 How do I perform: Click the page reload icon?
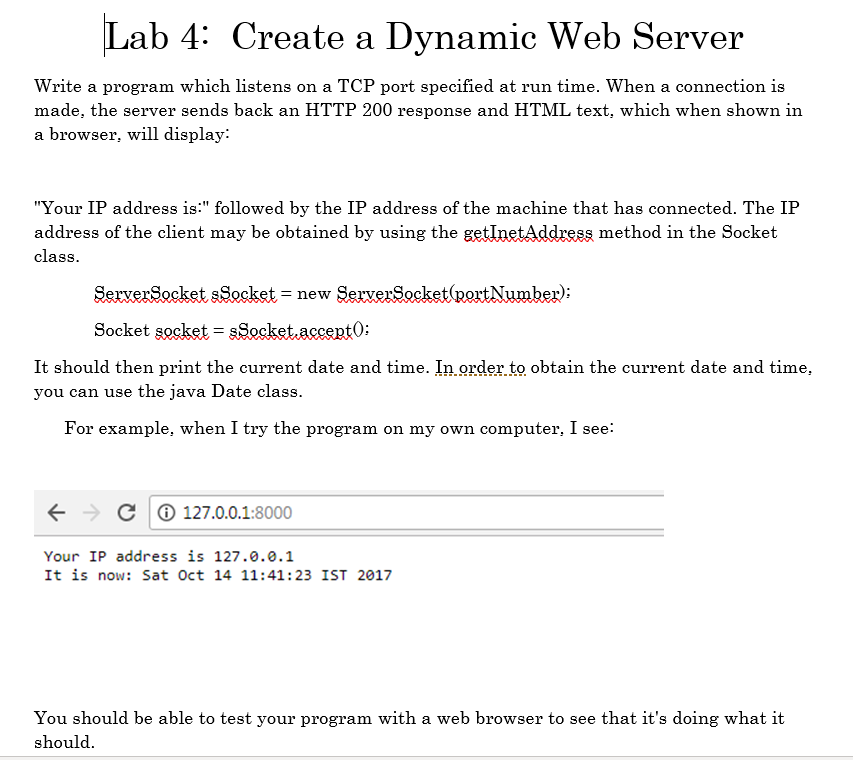coord(125,512)
